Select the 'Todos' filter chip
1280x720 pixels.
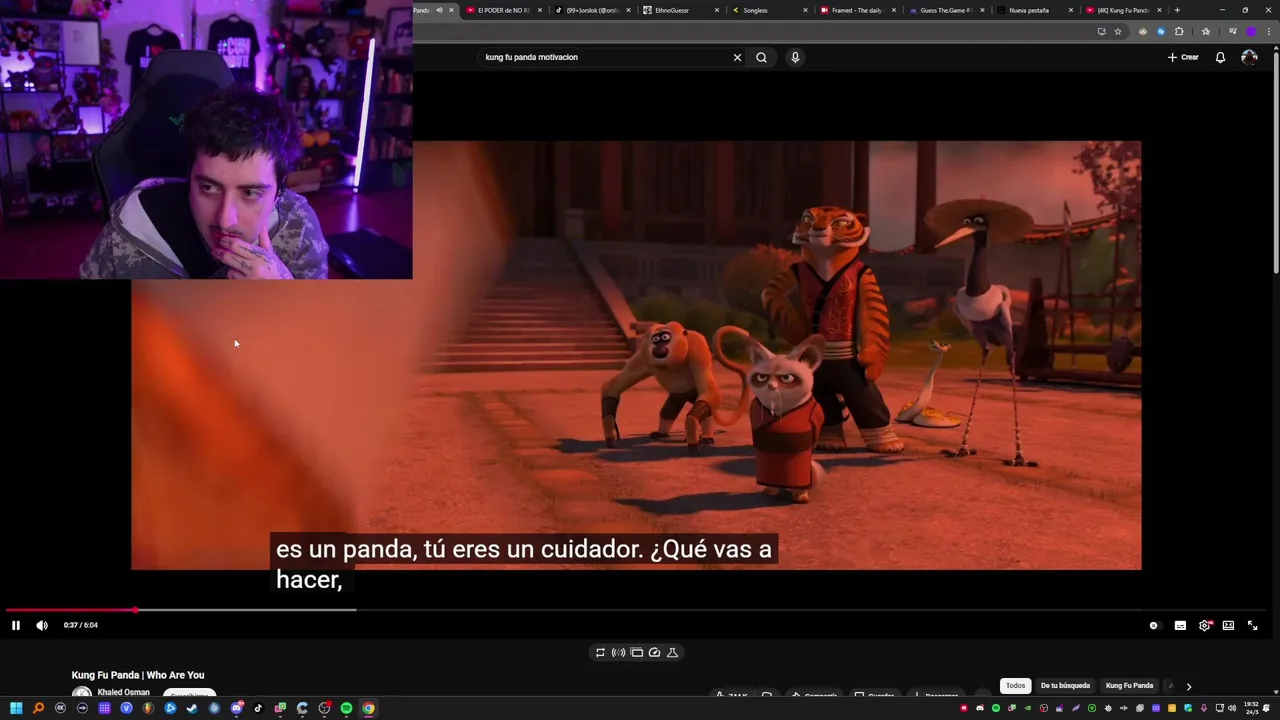coord(1015,686)
